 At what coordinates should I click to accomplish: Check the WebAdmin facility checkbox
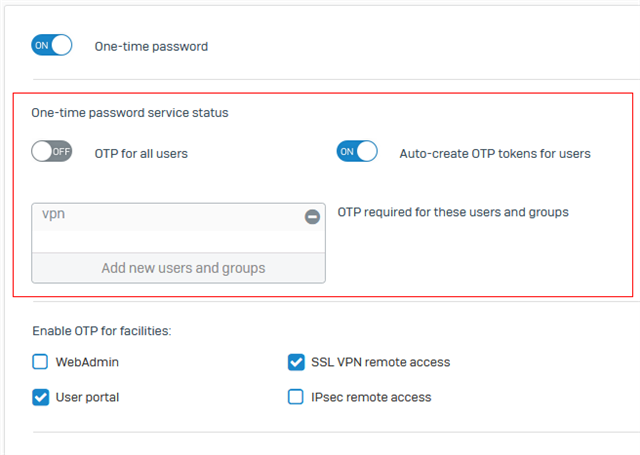40,362
